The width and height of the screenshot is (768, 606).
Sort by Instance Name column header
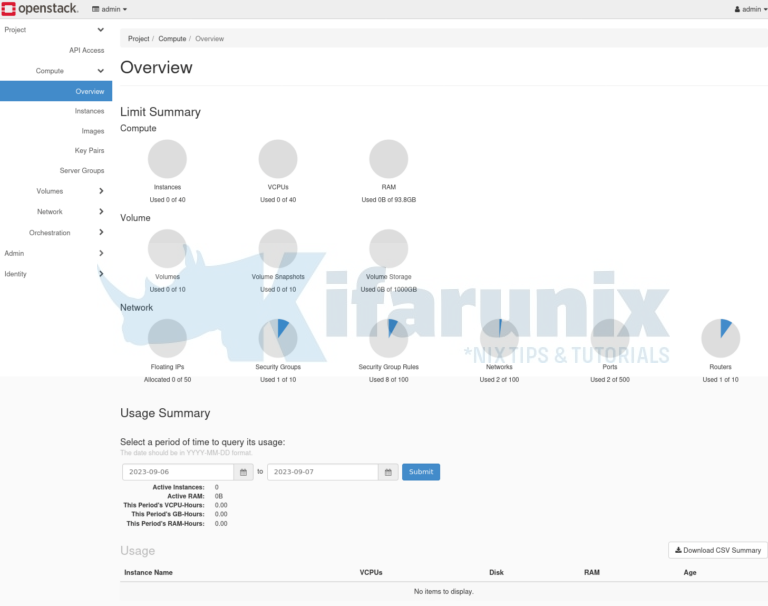(x=148, y=572)
